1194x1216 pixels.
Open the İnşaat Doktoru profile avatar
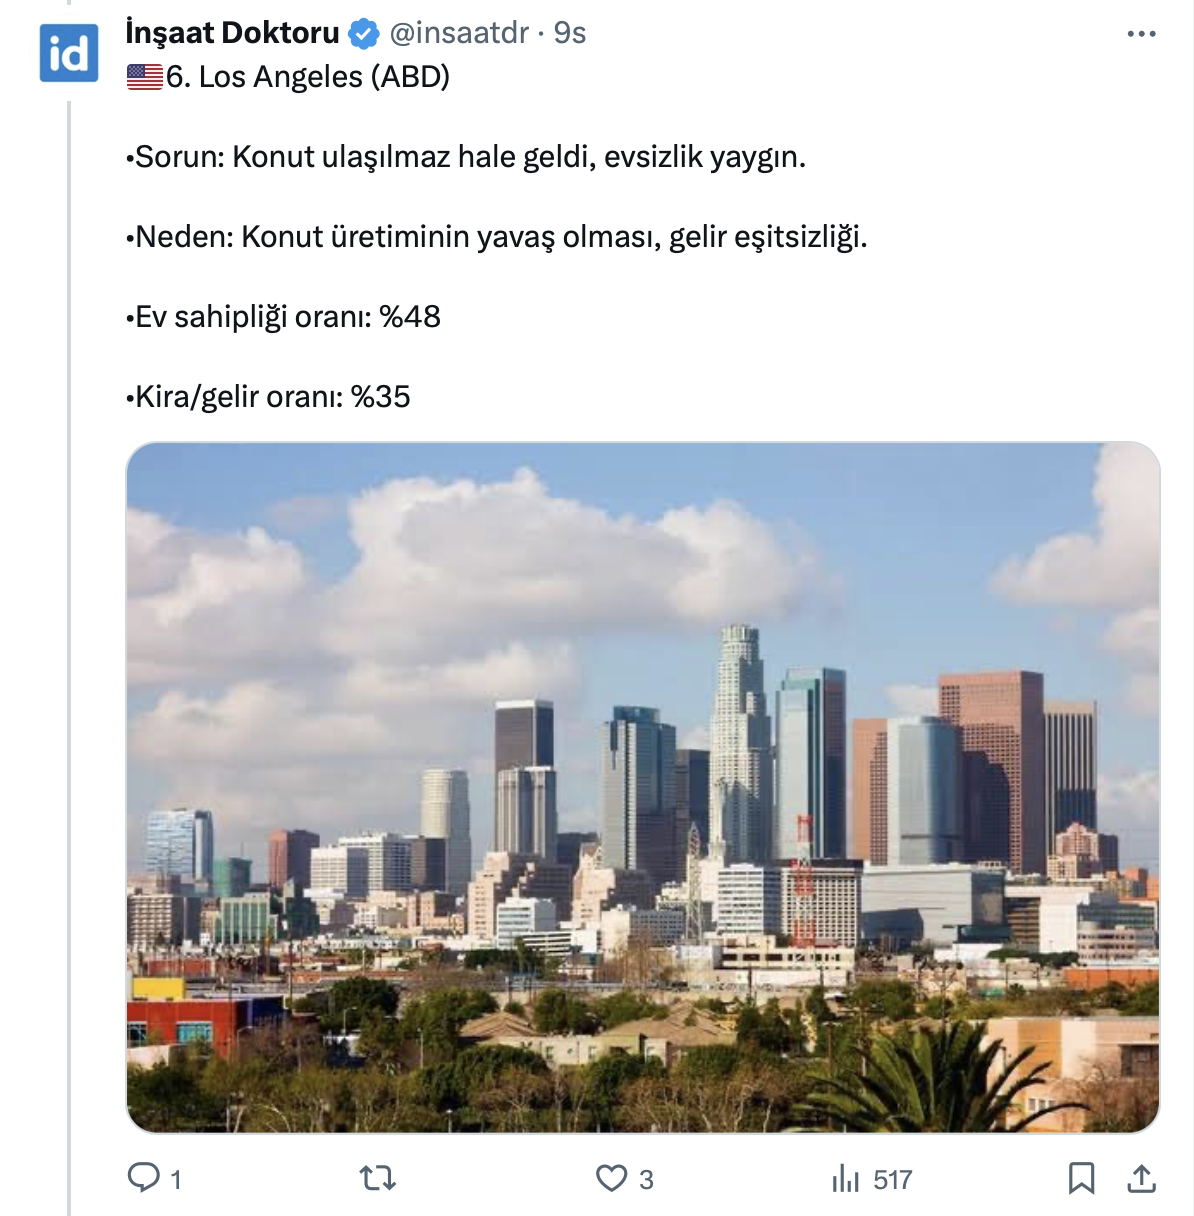tap(69, 53)
